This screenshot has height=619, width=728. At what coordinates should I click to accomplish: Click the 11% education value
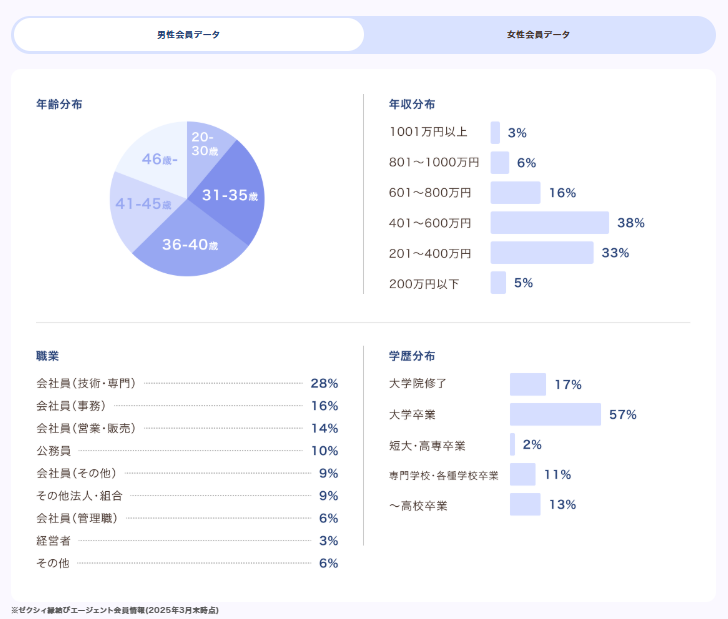click(558, 475)
